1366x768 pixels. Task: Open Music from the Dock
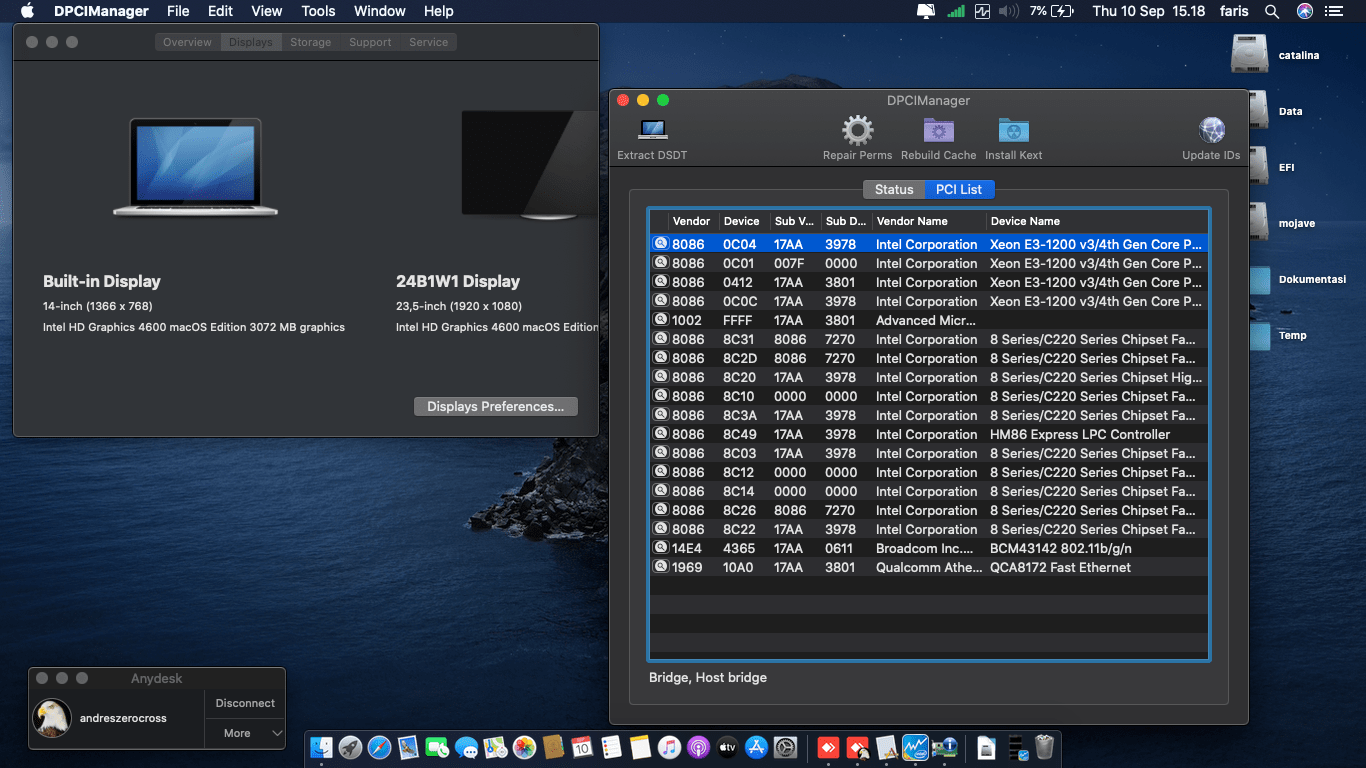point(669,747)
